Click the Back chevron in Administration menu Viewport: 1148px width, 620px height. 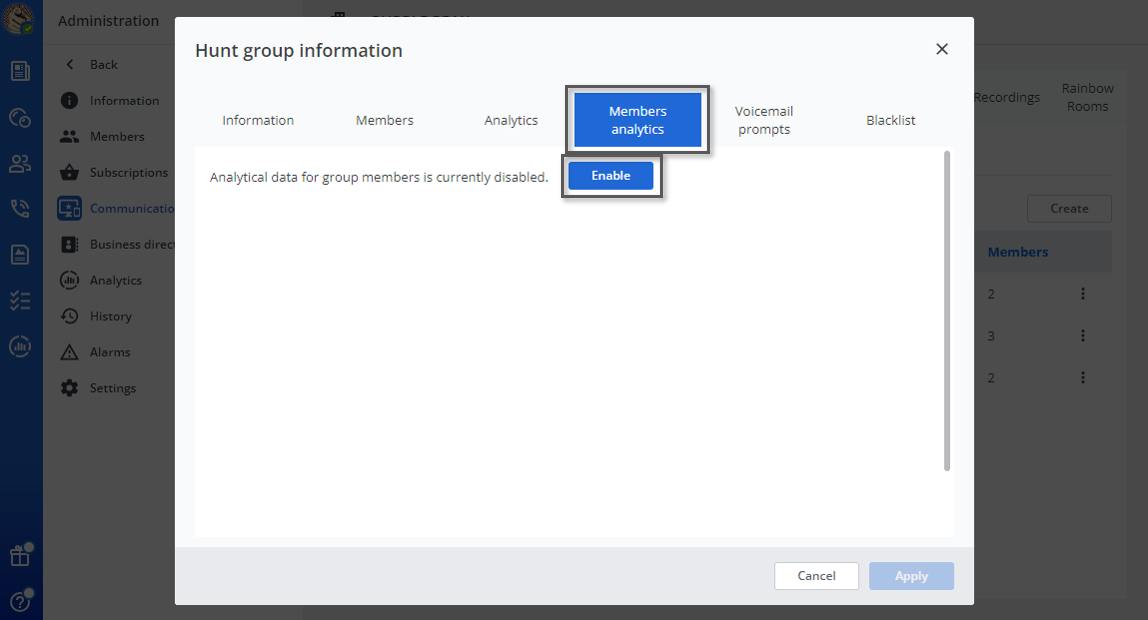pyautogui.click(x=69, y=64)
